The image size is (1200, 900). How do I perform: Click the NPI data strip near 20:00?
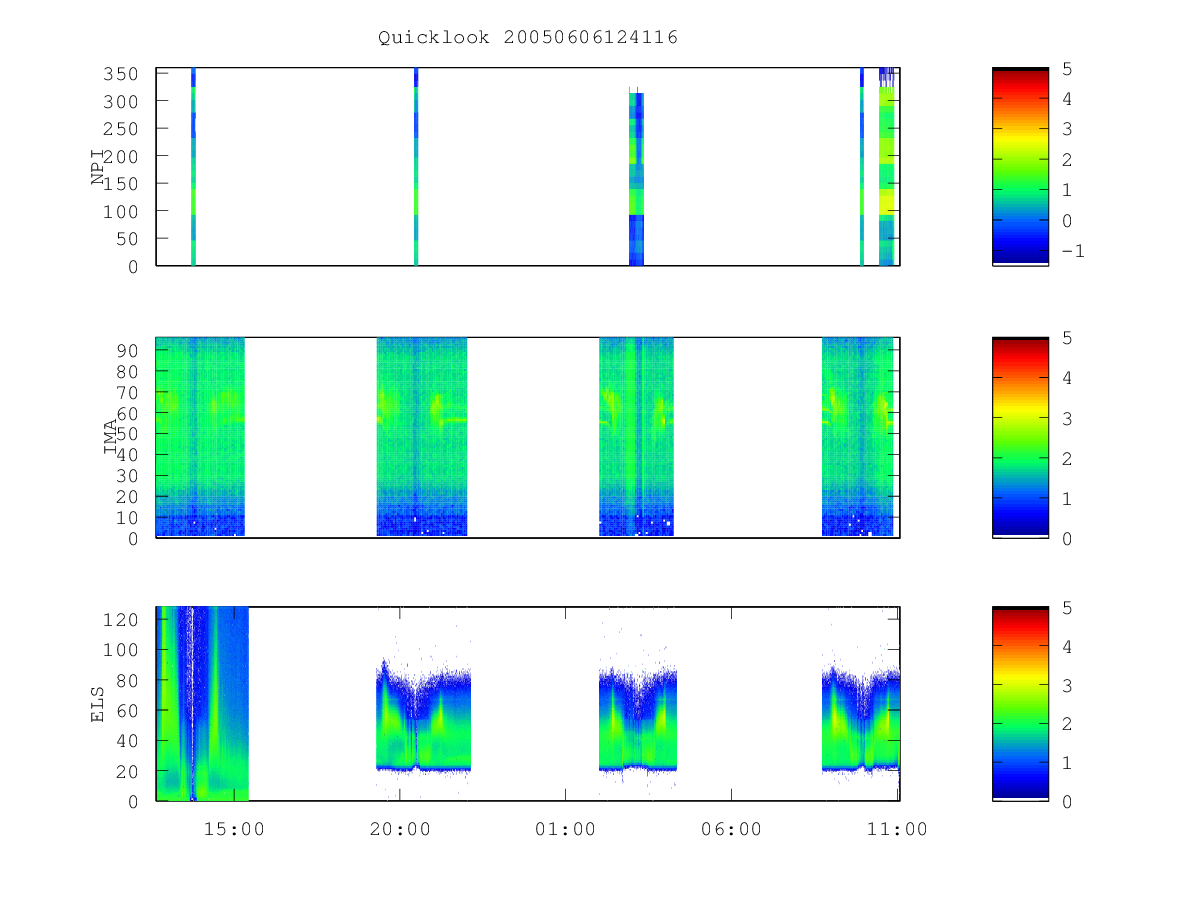click(x=416, y=167)
